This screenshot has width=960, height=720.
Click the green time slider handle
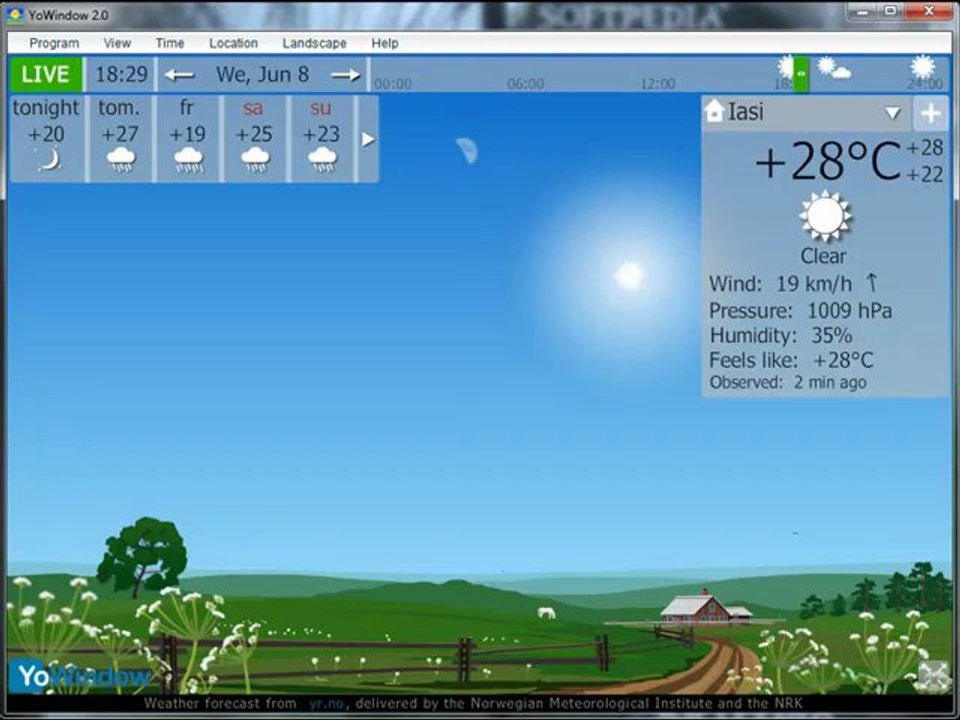click(x=801, y=74)
